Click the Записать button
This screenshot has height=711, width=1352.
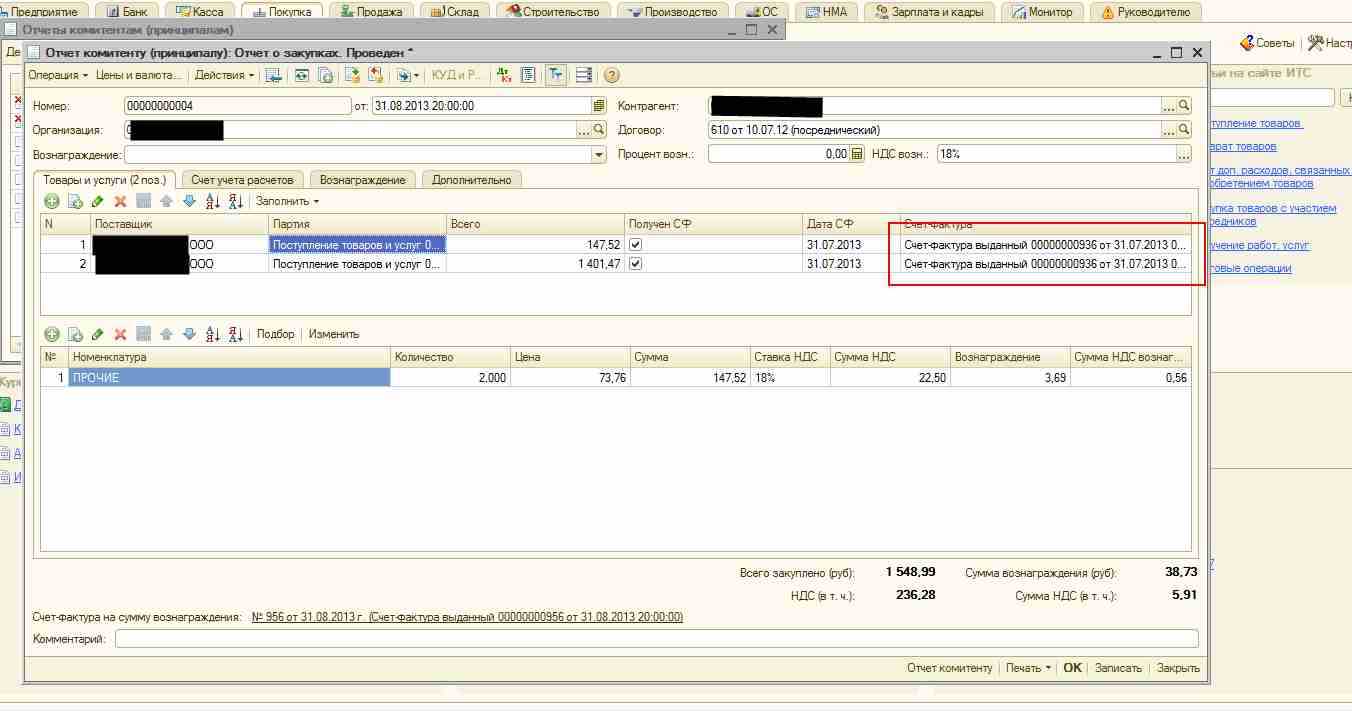(1118, 668)
